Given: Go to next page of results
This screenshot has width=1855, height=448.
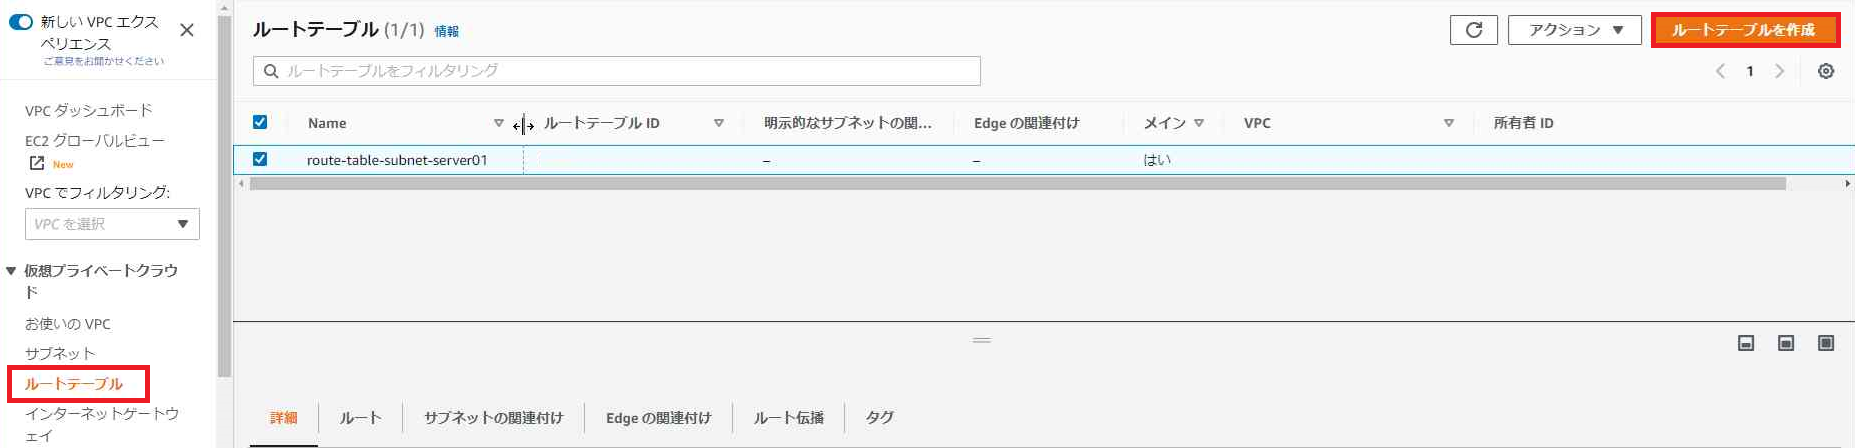Looking at the screenshot, I should click(x=1779, y=71).
